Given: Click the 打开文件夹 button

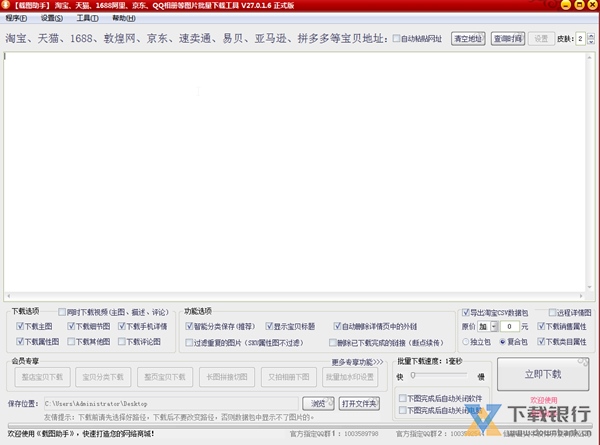Looking at the screenshot, I should click(359, 404).
